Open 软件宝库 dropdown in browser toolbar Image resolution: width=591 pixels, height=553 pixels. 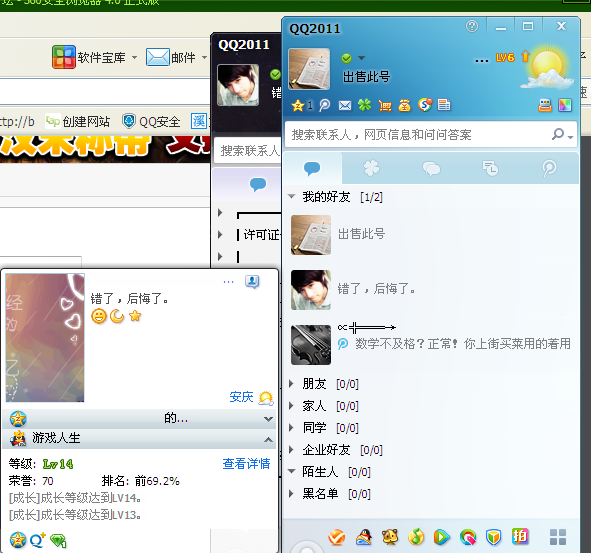coord(134,58)
